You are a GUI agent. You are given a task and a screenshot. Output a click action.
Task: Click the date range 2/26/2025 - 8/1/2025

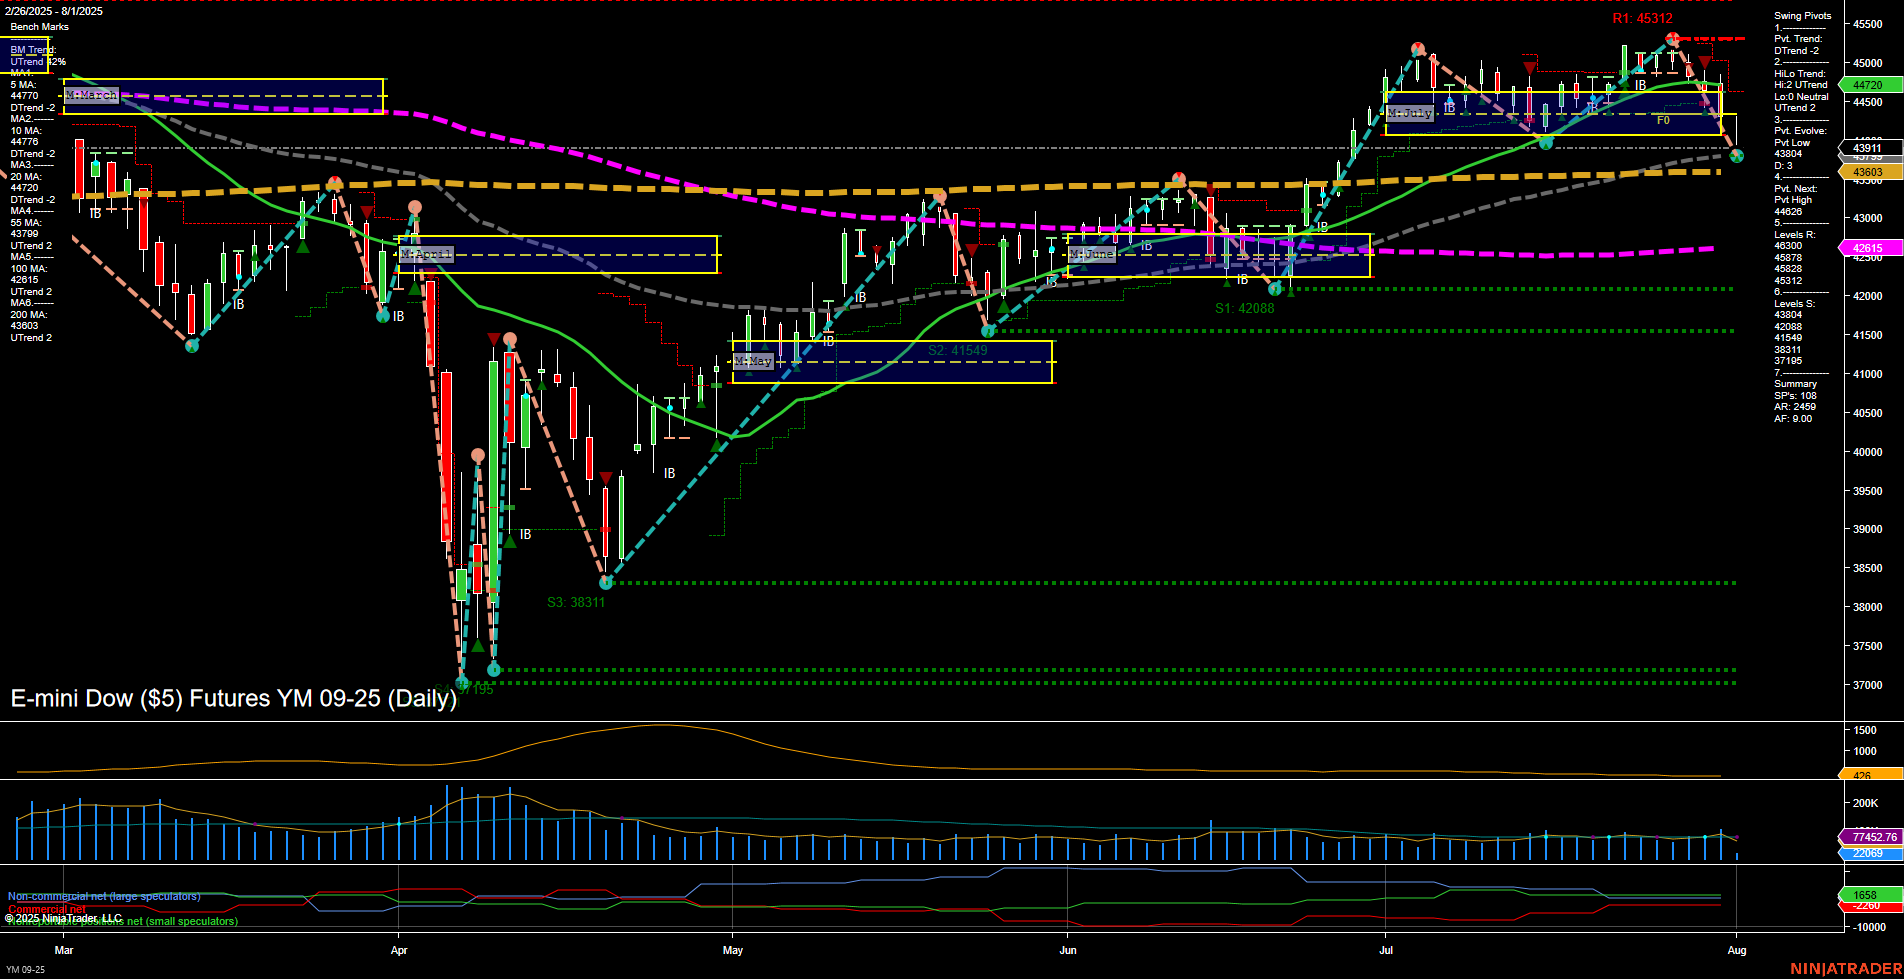pyautogui.click(x=54, y=11)
